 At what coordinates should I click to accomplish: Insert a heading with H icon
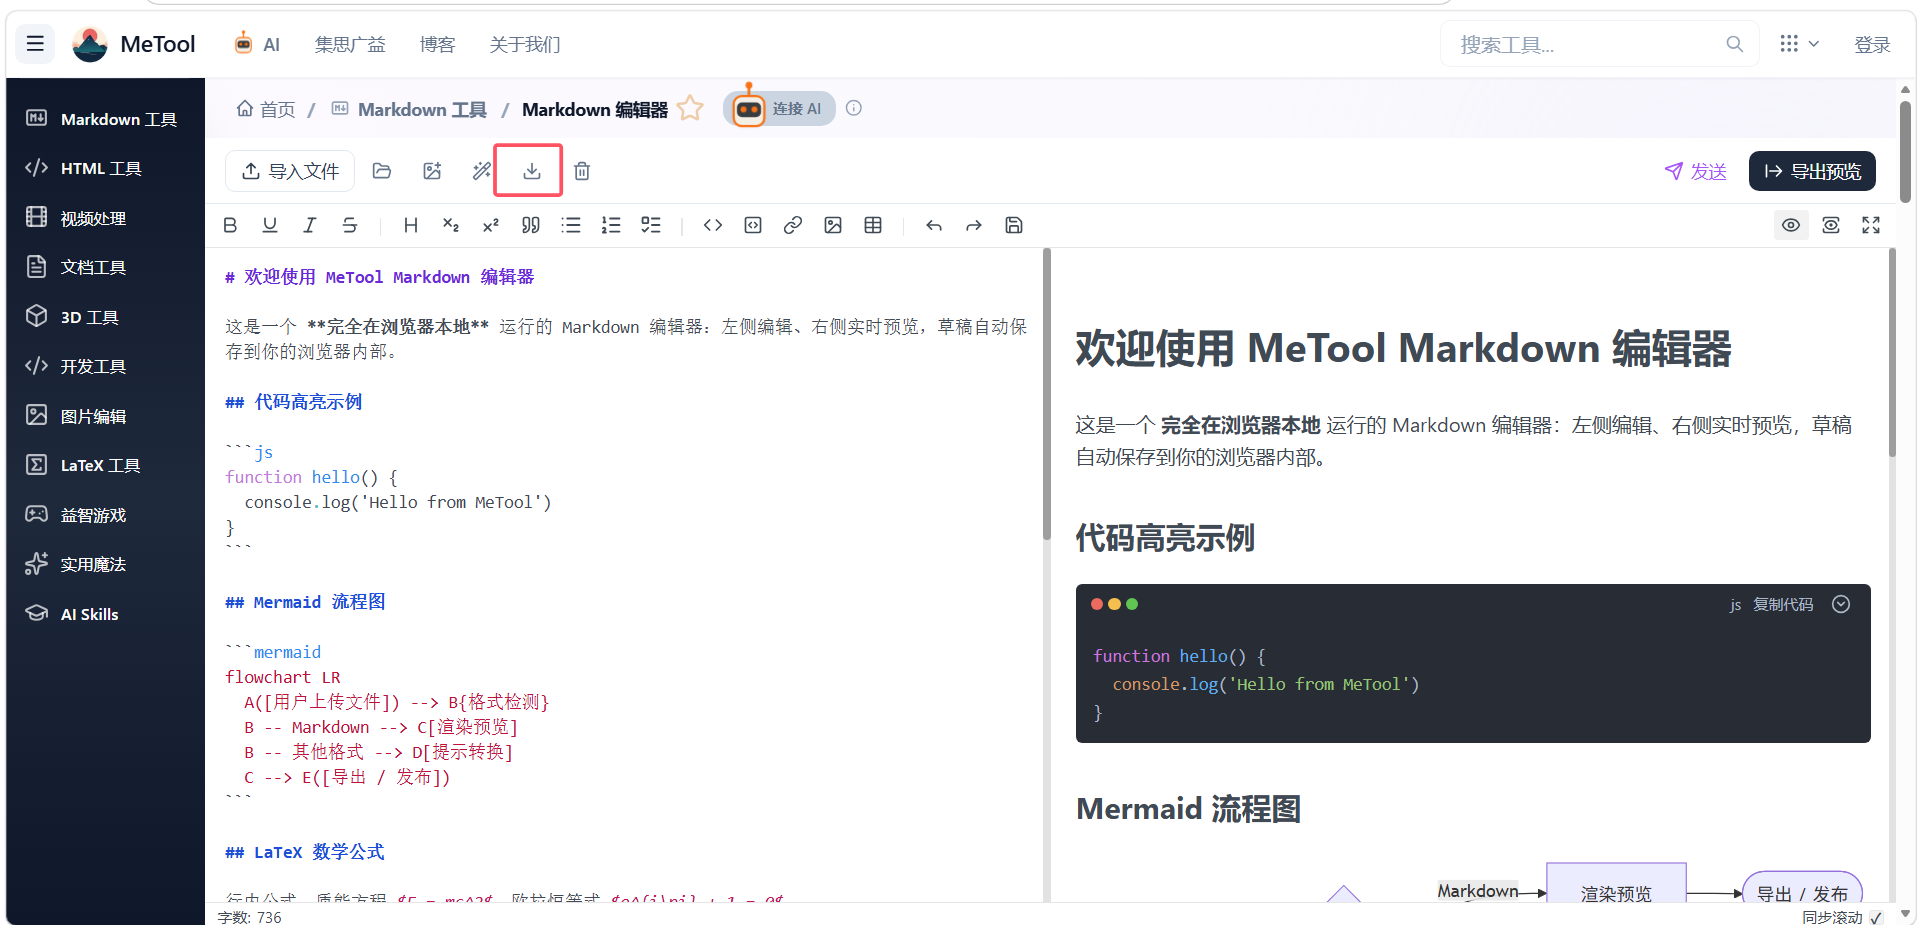click(411, 225)
